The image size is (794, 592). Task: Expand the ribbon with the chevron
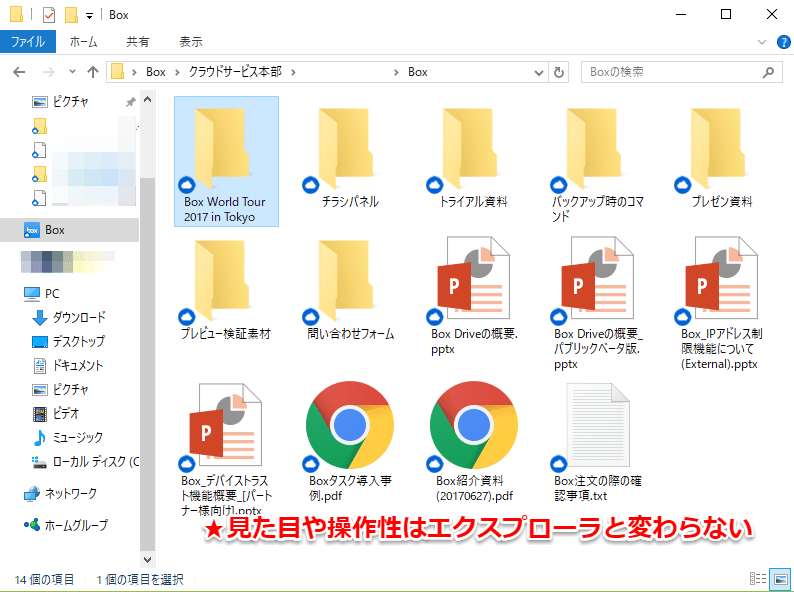pyautogui.click(x=762, y=42)
